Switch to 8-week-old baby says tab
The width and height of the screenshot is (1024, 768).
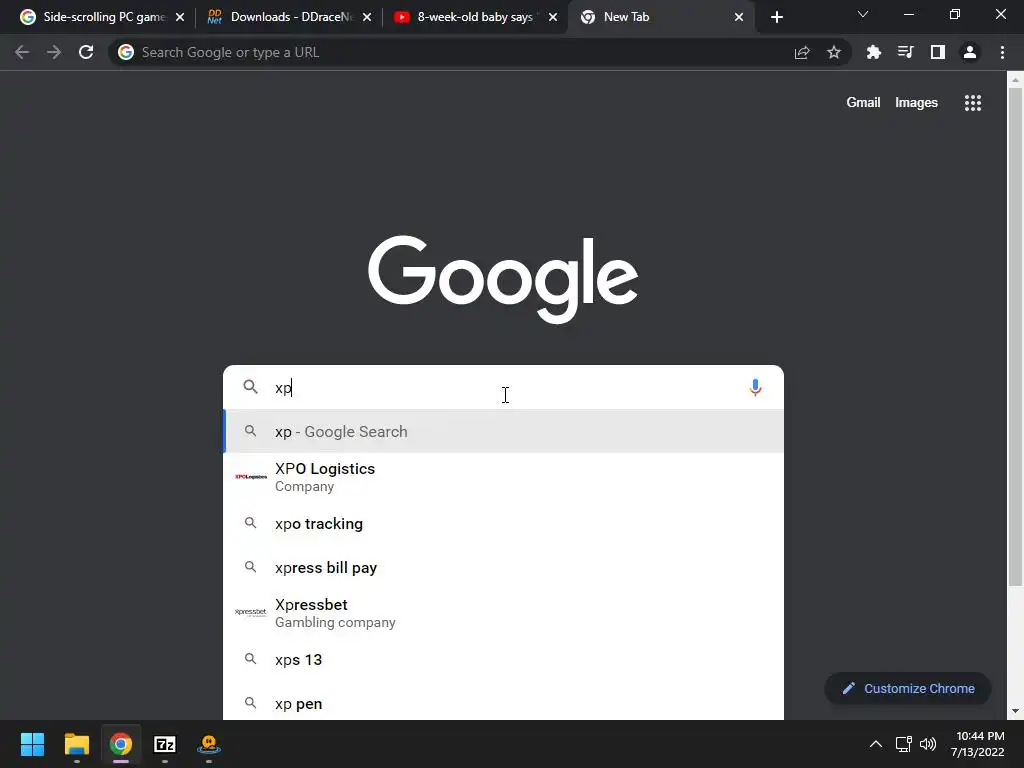click(x=473, y=17)
